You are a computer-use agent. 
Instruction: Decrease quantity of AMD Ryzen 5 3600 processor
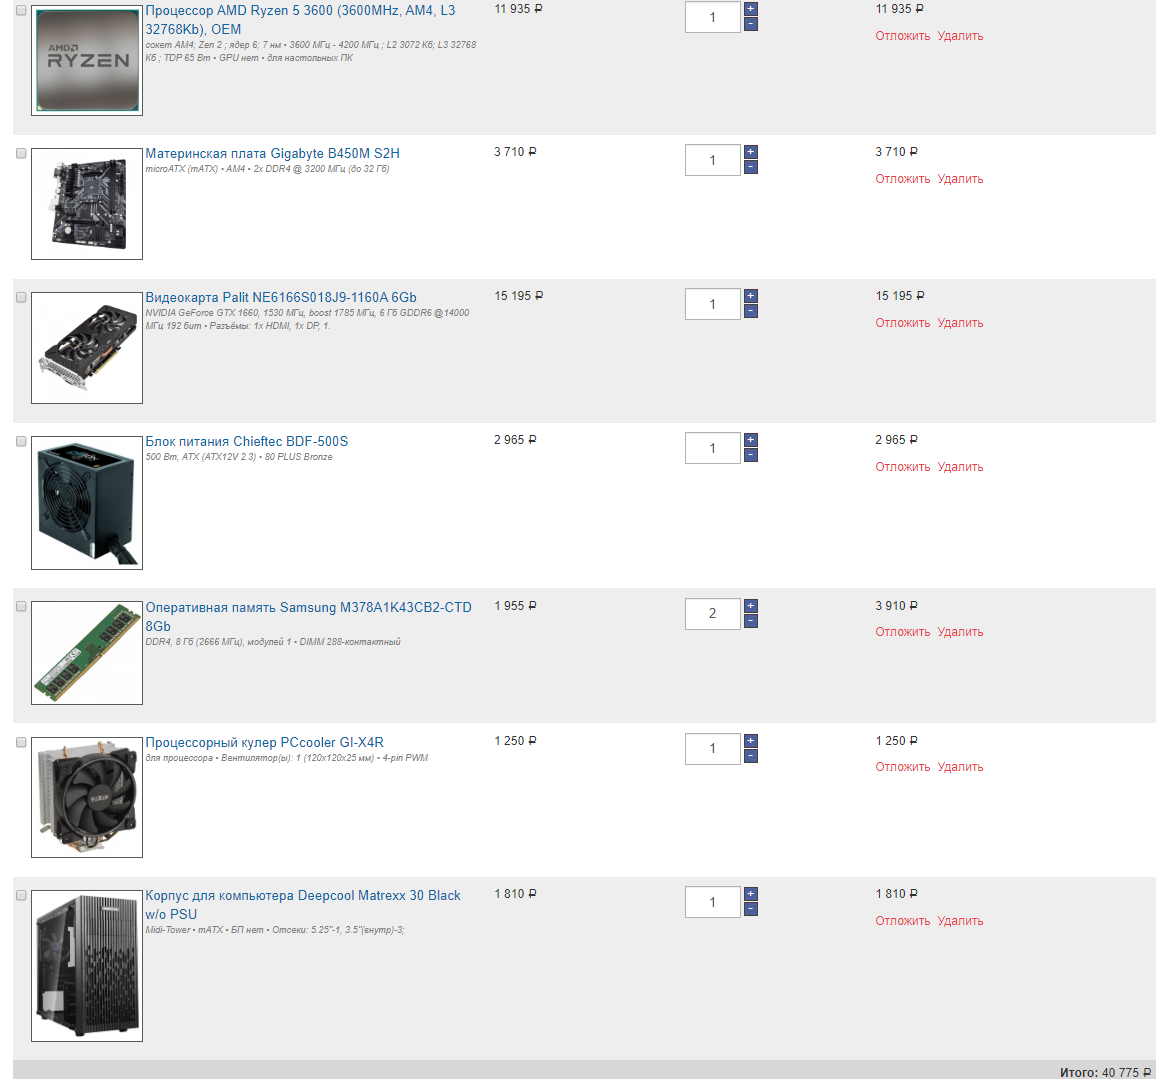(x=751, y=25)
